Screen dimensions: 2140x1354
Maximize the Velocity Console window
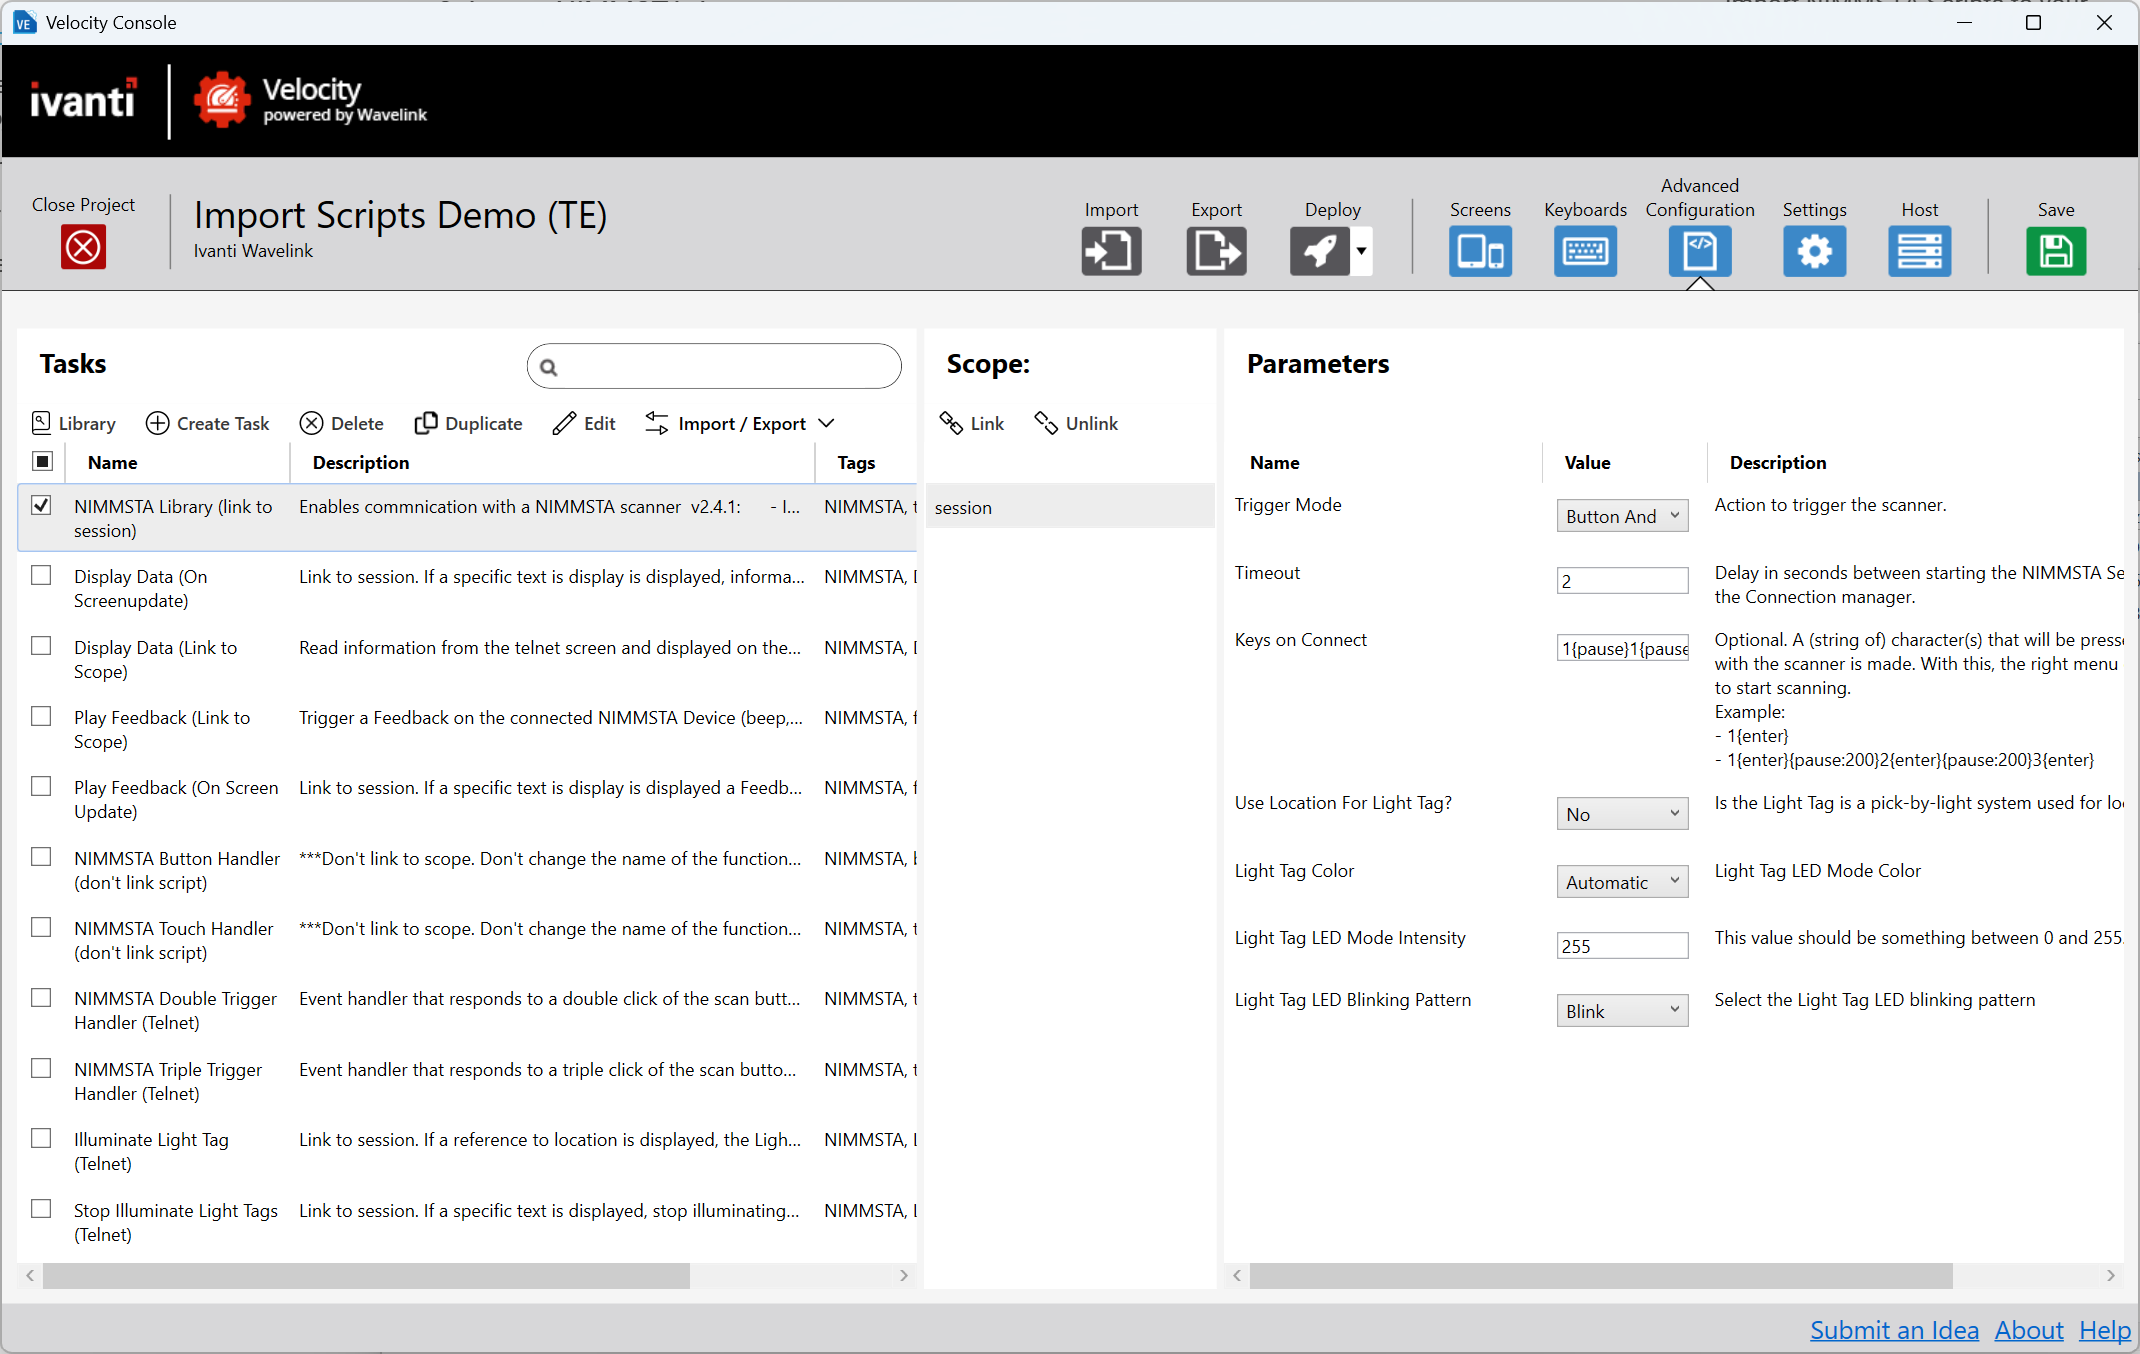click(2033, 22)
